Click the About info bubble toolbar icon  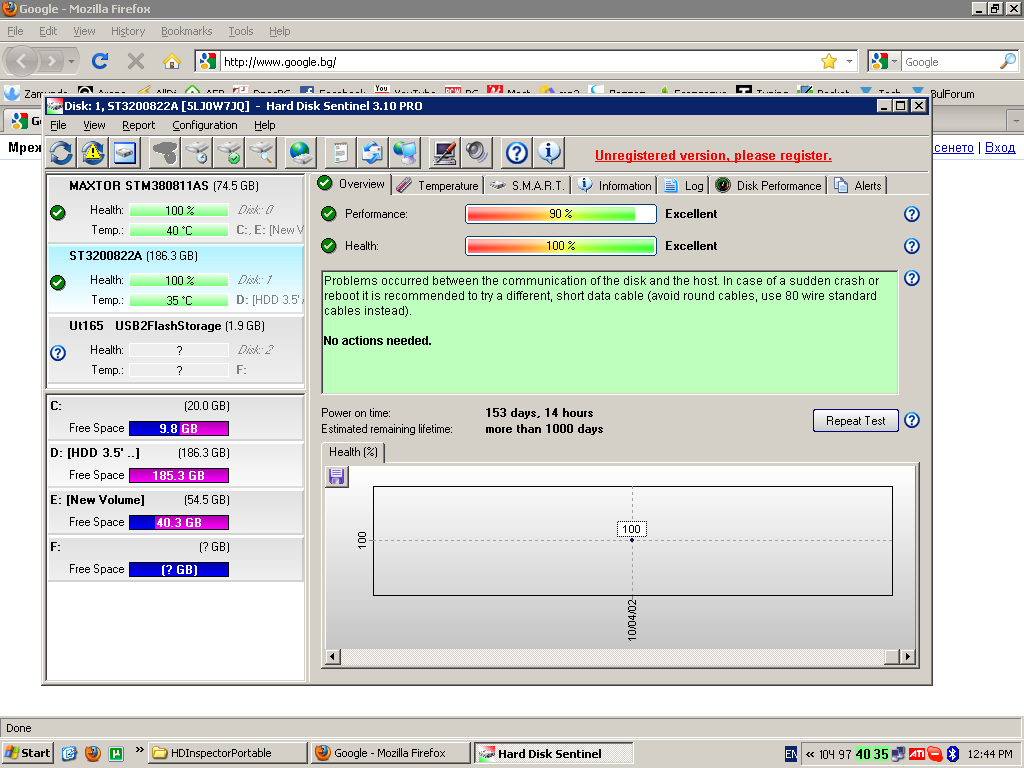pos(549,152)
